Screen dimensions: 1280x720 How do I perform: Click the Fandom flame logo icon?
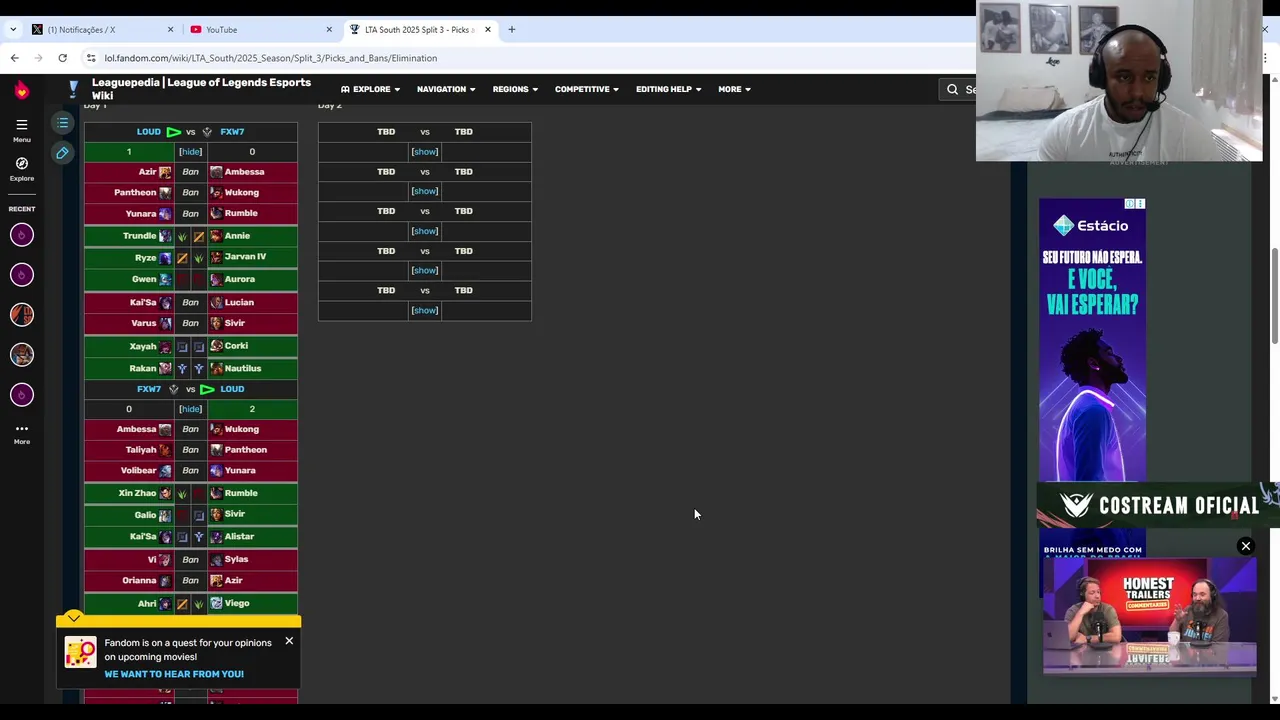pos(22,90)
